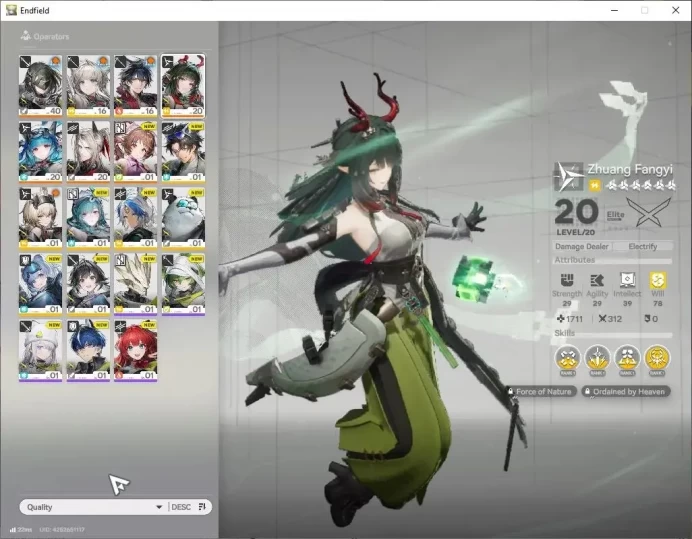Click the Agility attribute icon
The height and width of the screenshot is (539, 692).
click(x=597, y=280)
